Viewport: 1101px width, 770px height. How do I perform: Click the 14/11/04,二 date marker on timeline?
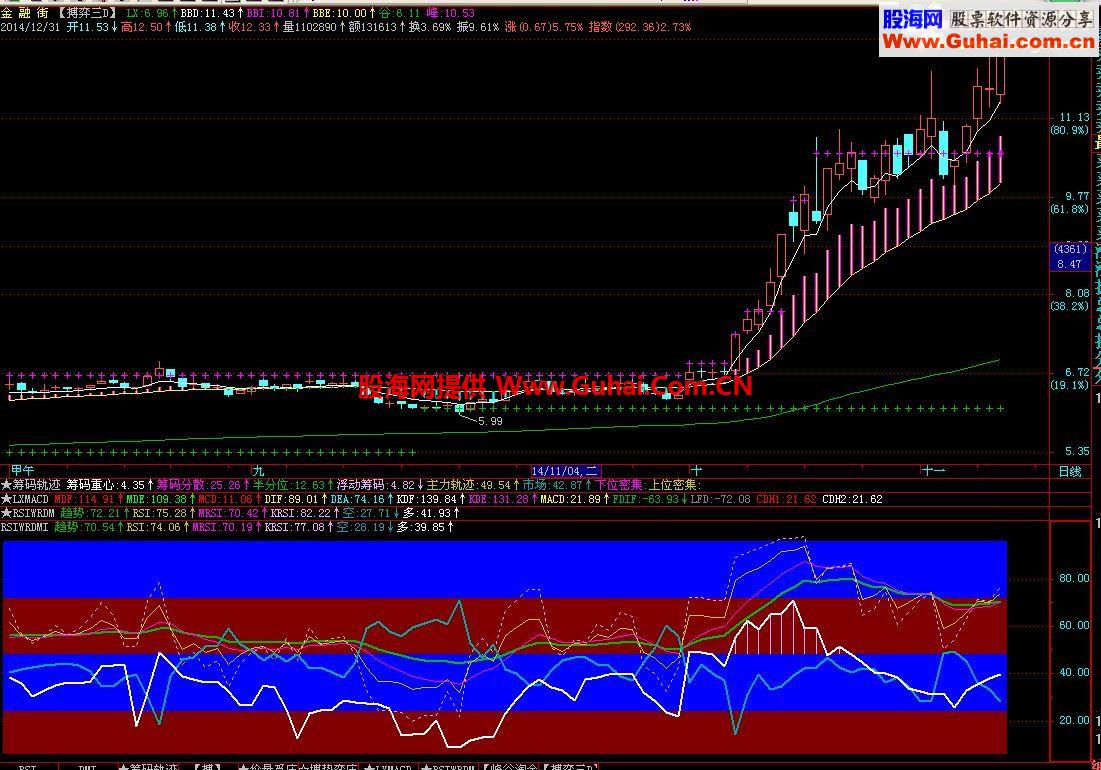coord(565,471)
